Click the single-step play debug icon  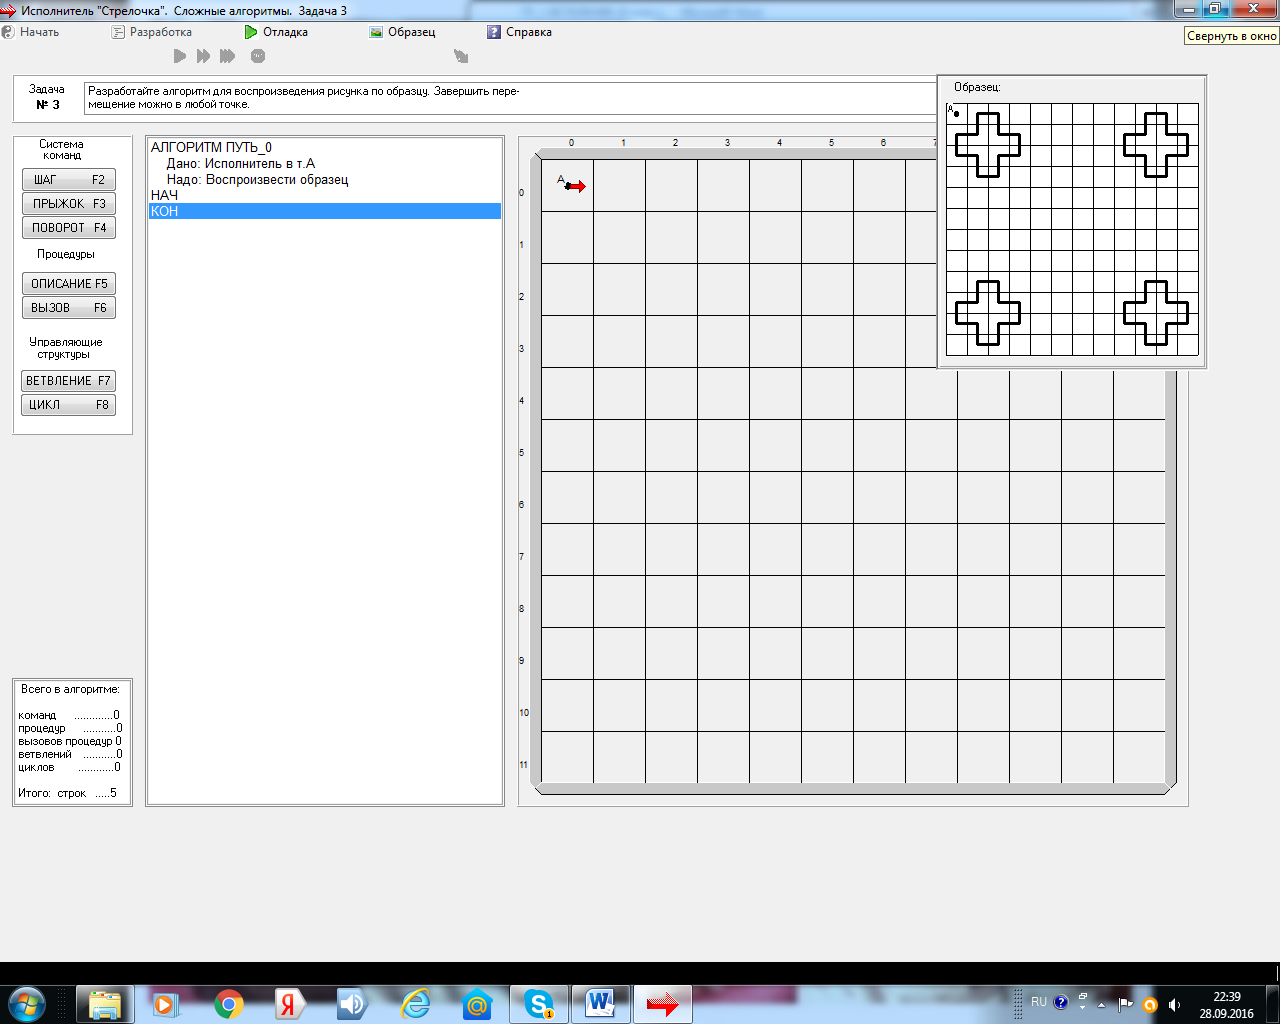180,56
